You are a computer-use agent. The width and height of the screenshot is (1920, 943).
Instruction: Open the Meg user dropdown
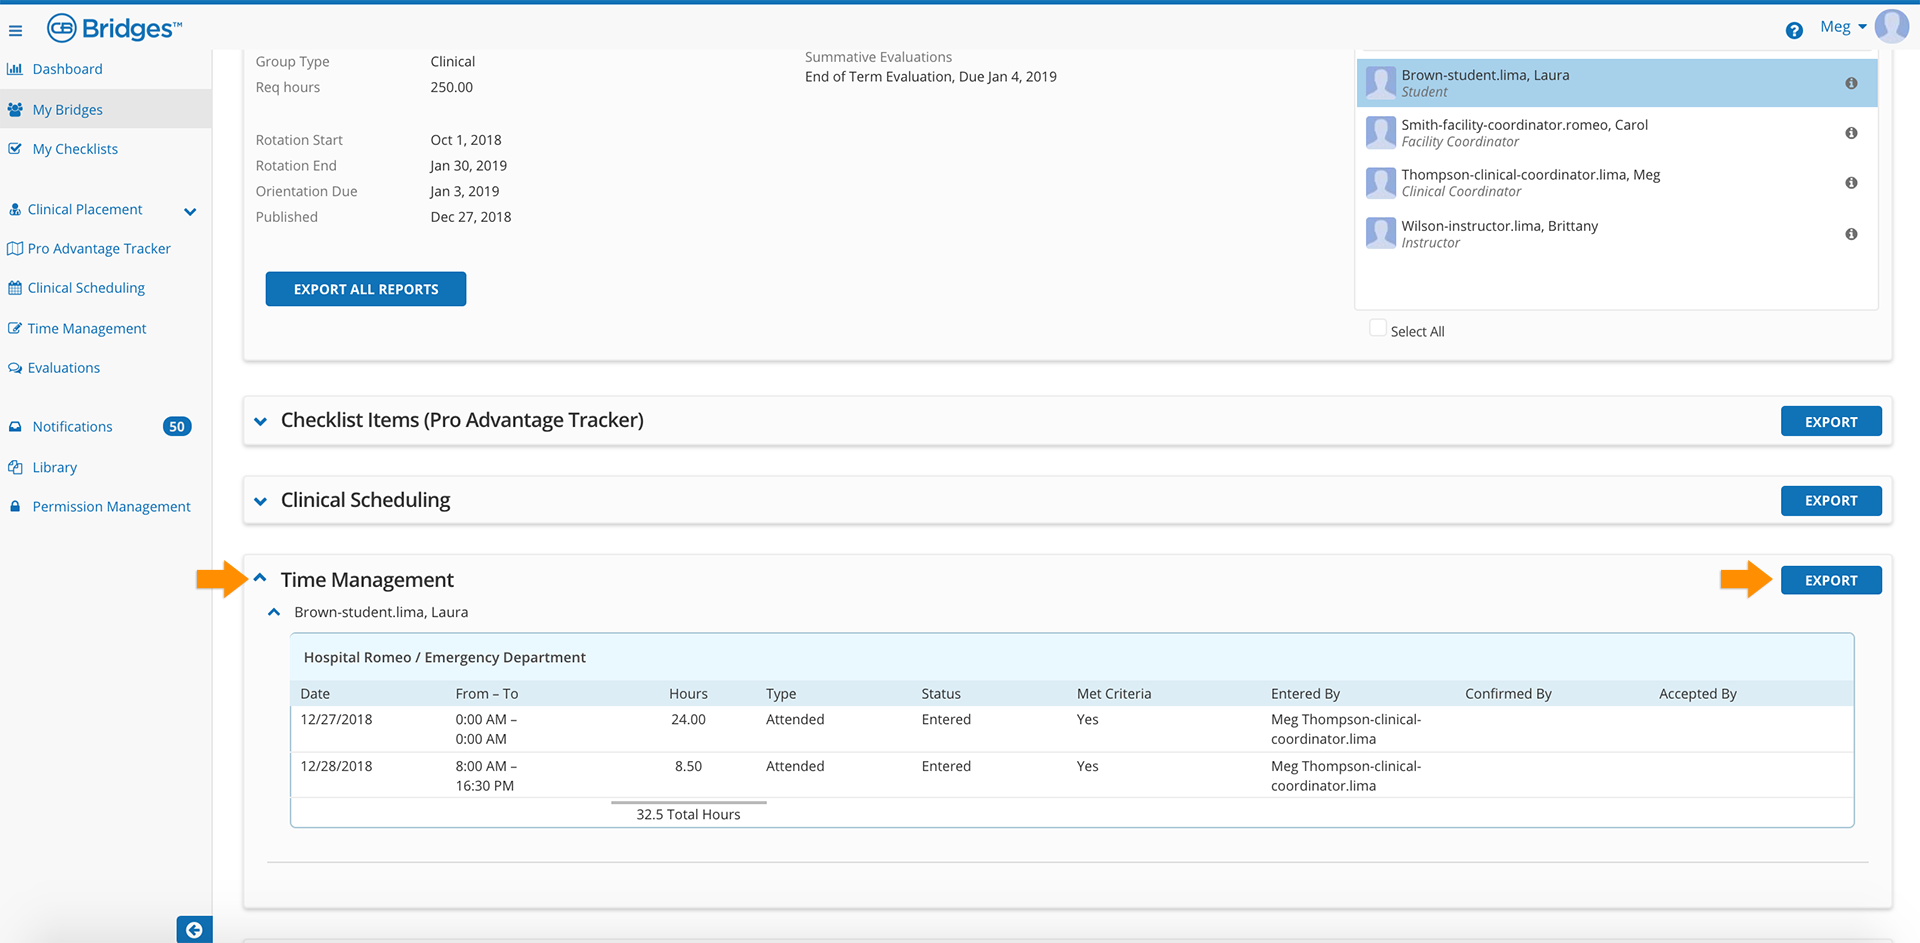1843,27
